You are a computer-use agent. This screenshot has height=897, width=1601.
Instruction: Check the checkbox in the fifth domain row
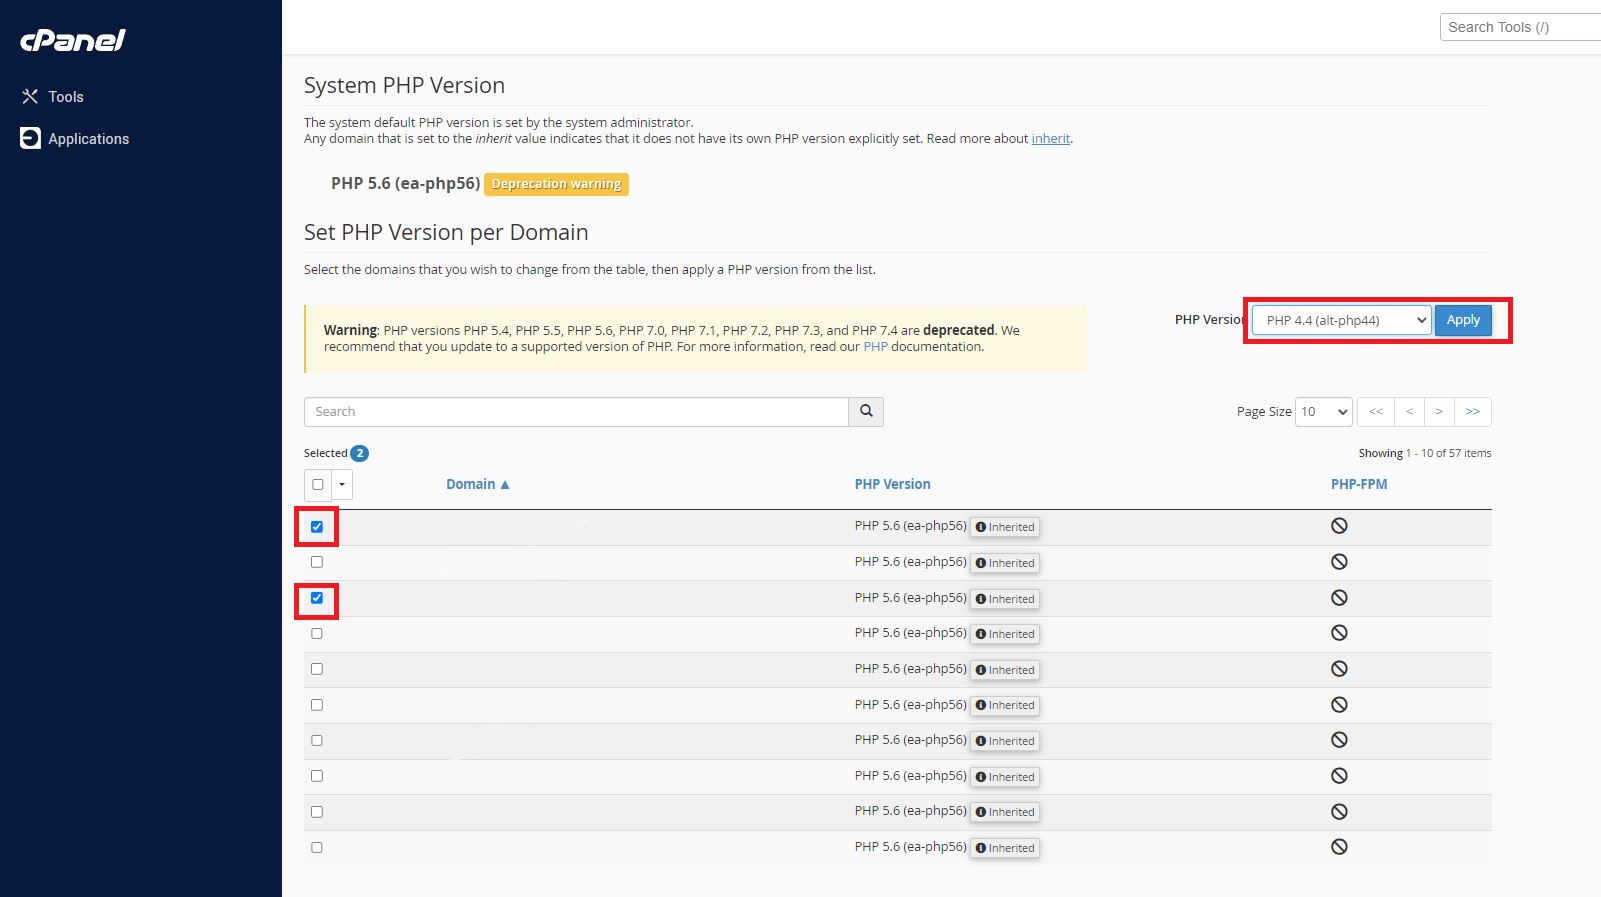(x=317, y=669)
